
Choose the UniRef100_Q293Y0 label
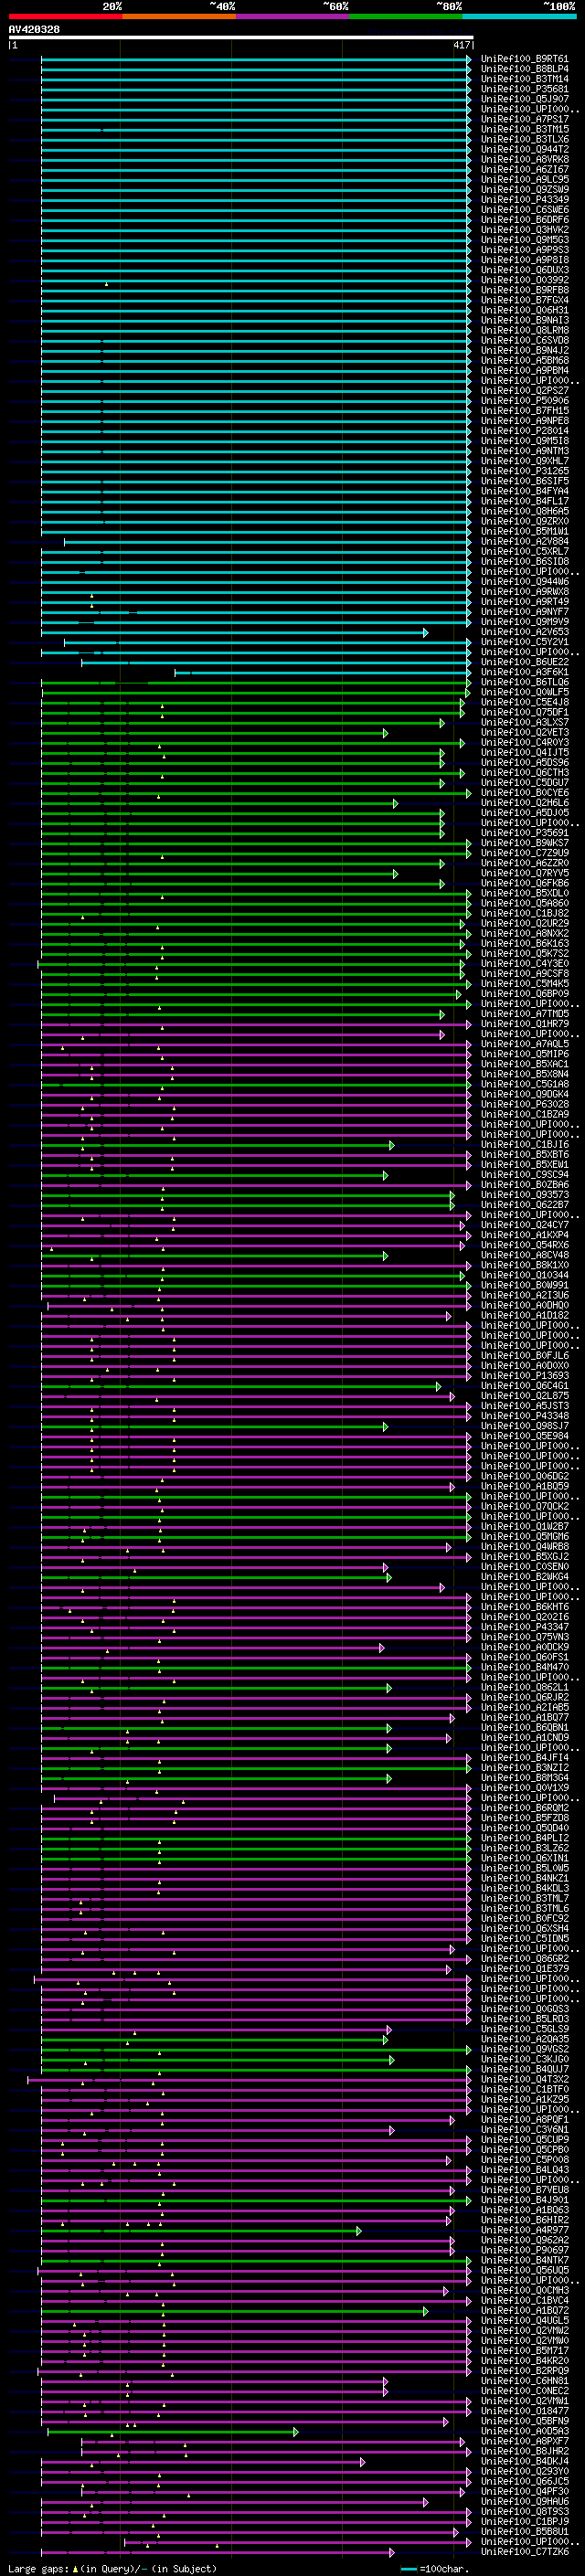(525, 2471)
